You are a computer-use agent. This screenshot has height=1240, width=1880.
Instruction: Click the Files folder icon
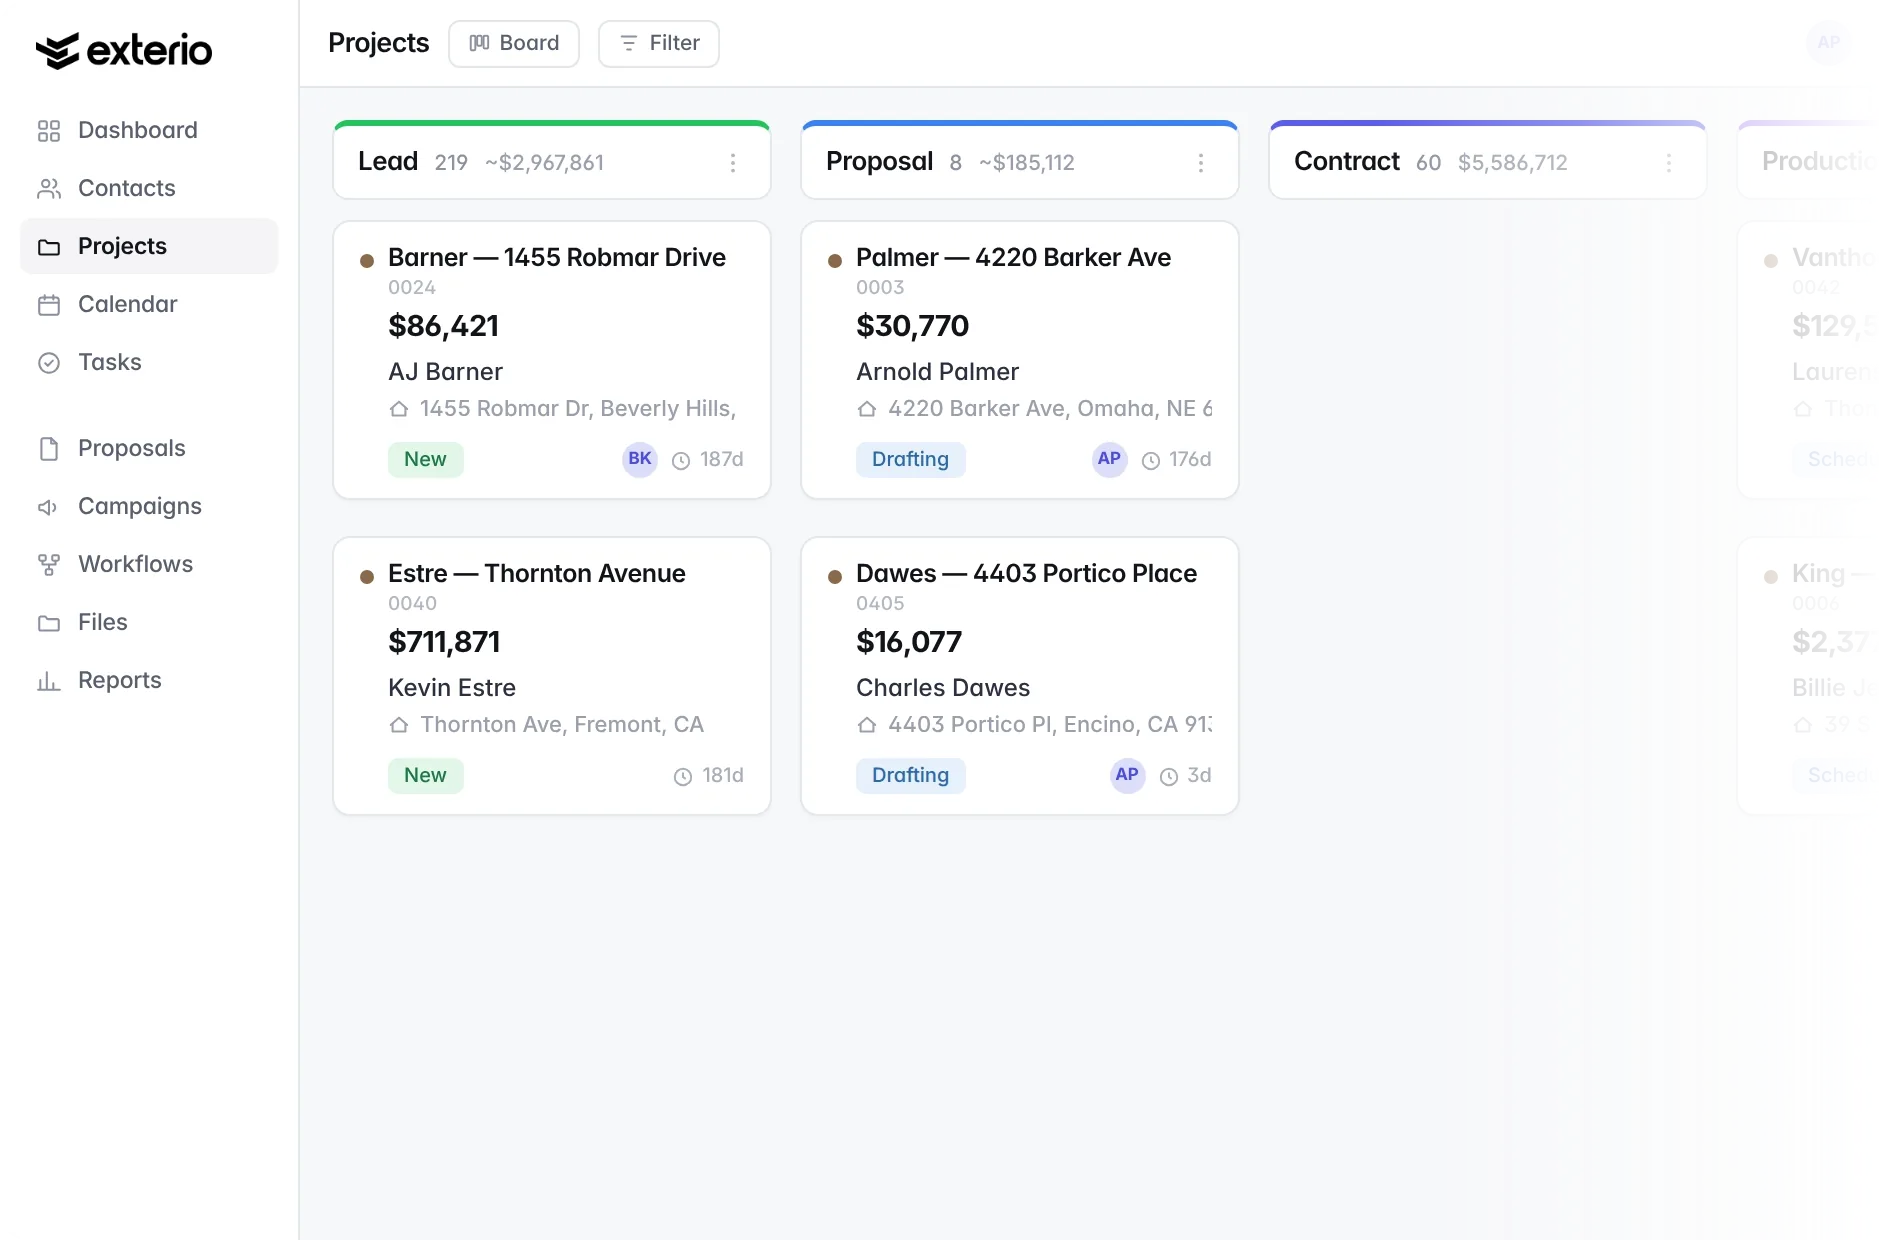tap(49, 623)
